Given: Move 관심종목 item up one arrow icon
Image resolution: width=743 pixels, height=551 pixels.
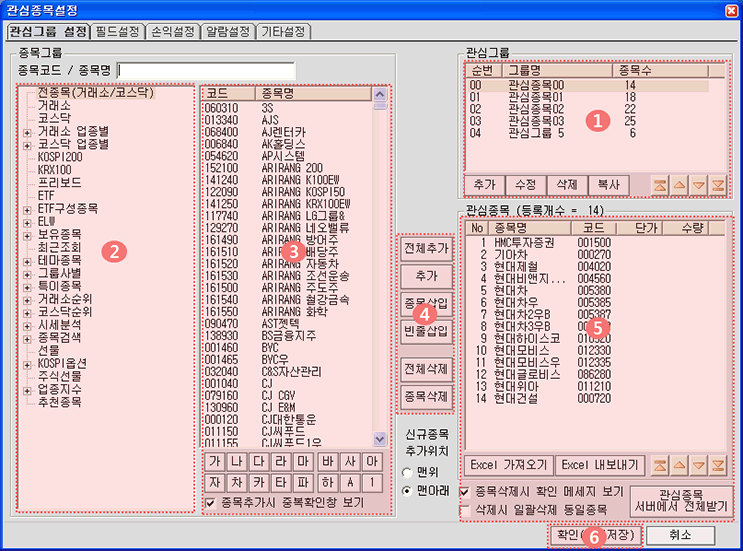Looking at the screenshot, I should 678,466.
